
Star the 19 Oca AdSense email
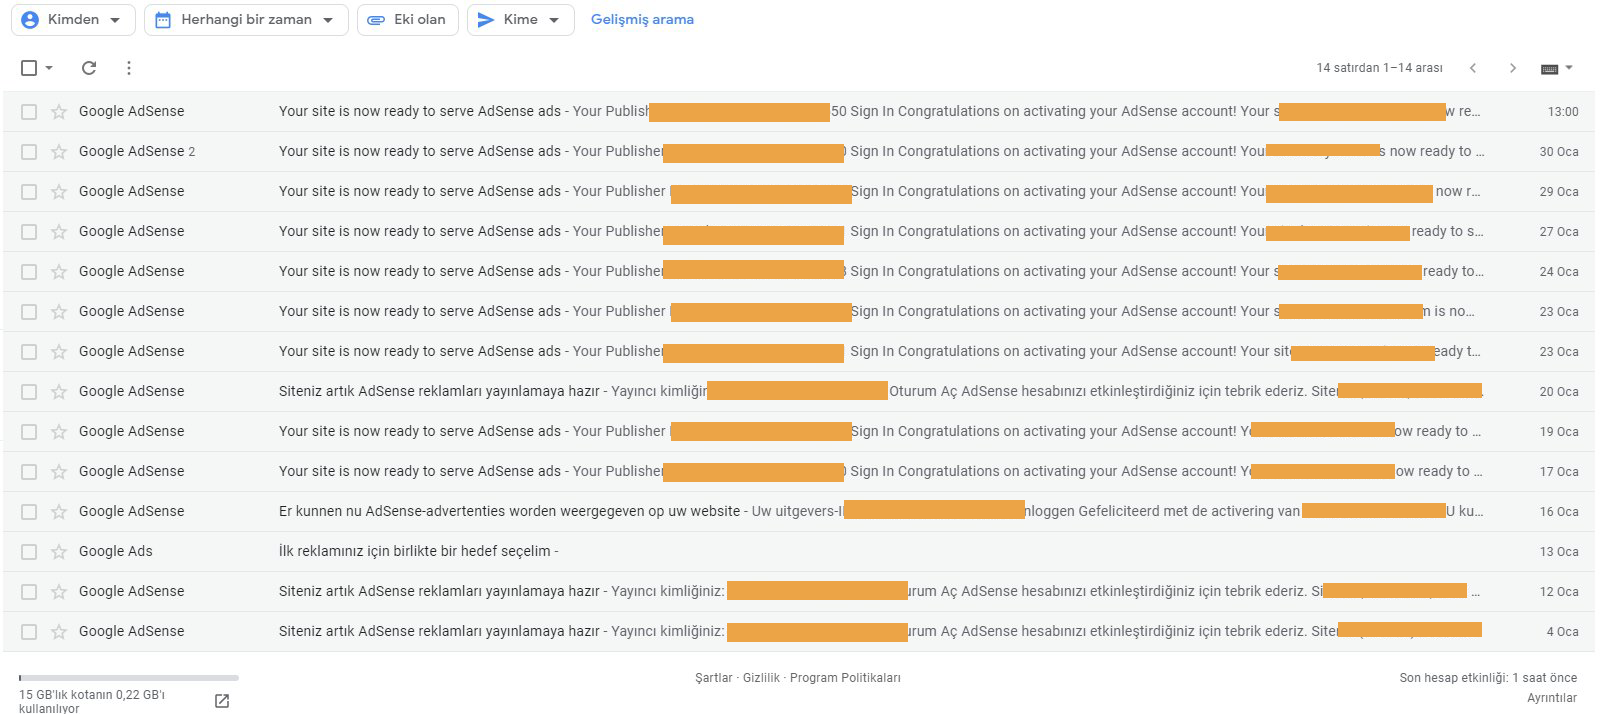[x=59, y=432]
